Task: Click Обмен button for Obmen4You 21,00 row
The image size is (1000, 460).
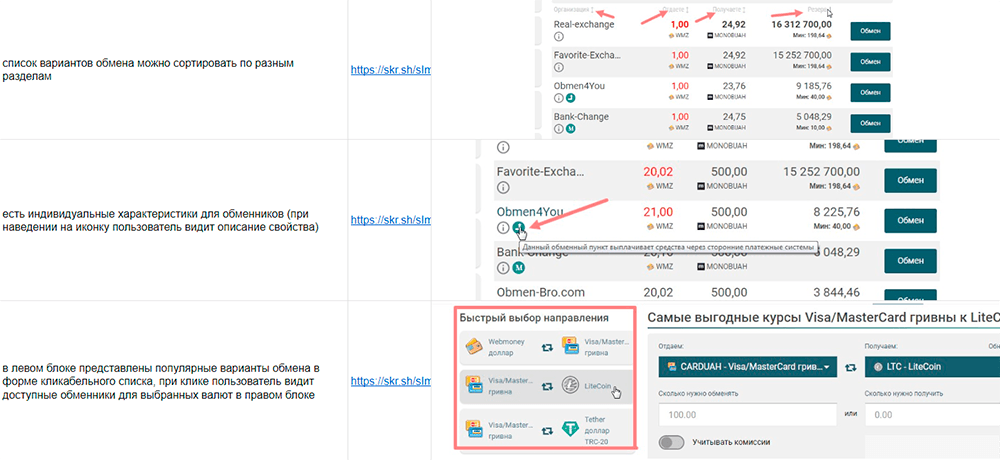Action: point(910,220)
